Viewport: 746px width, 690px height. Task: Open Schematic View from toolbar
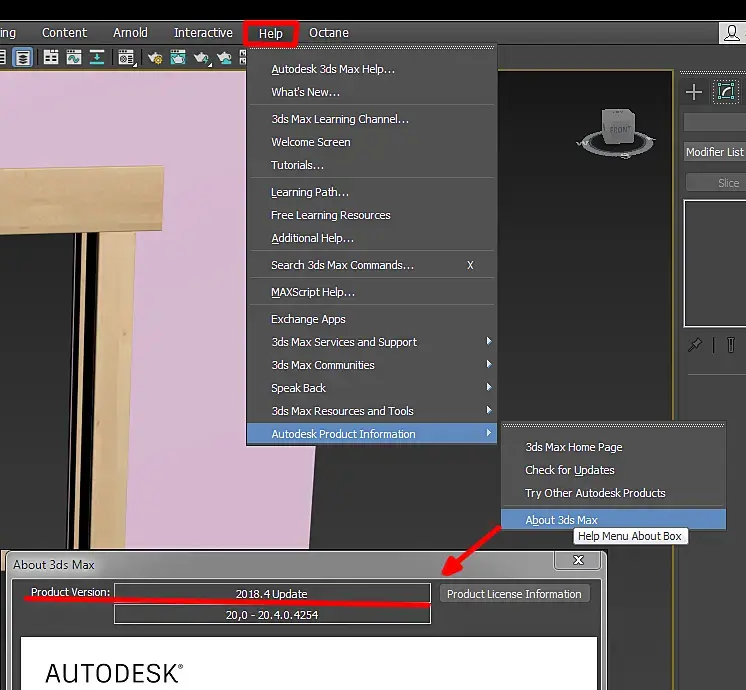click(97, 58)
